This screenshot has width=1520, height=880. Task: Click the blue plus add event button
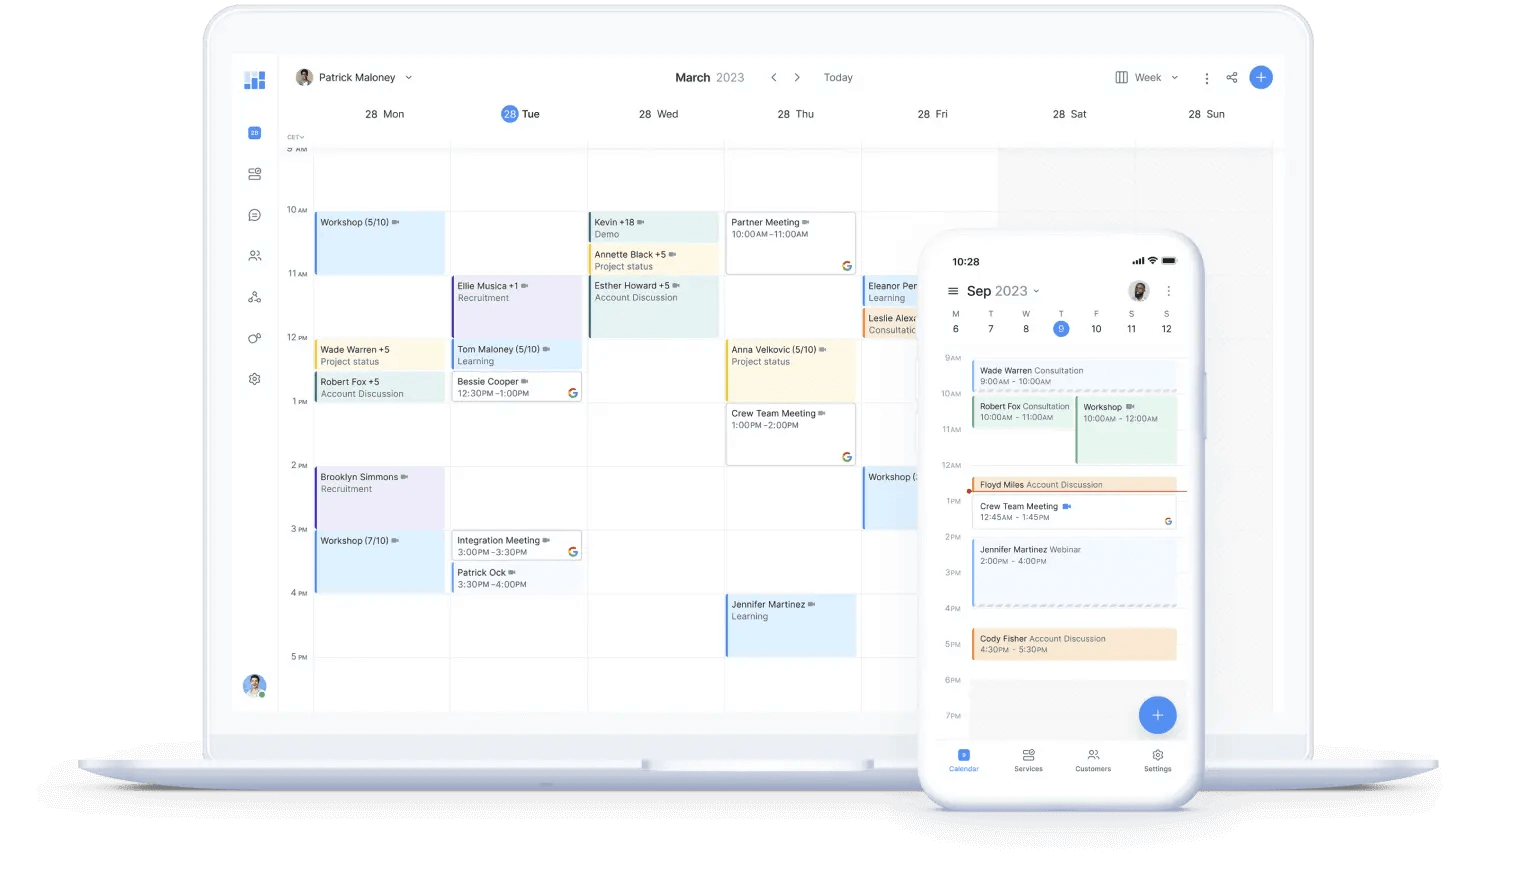[1261, 78]
